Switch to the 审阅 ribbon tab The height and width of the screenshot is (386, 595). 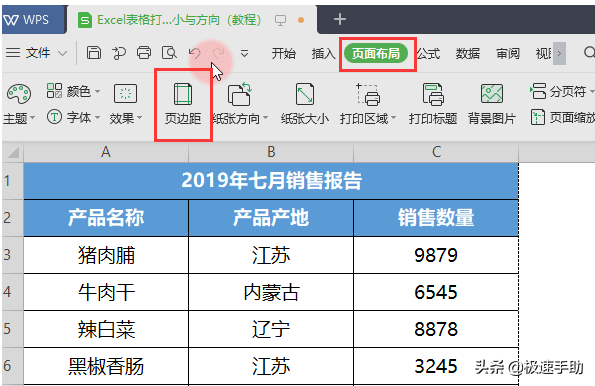[508, 54]
